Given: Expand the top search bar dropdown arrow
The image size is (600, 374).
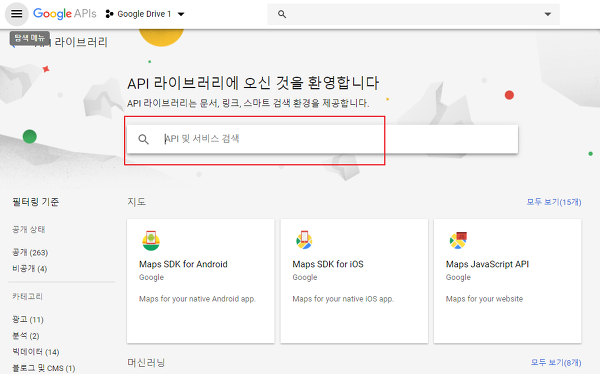Looking at the screenshot, I should [x=548, y=14].
